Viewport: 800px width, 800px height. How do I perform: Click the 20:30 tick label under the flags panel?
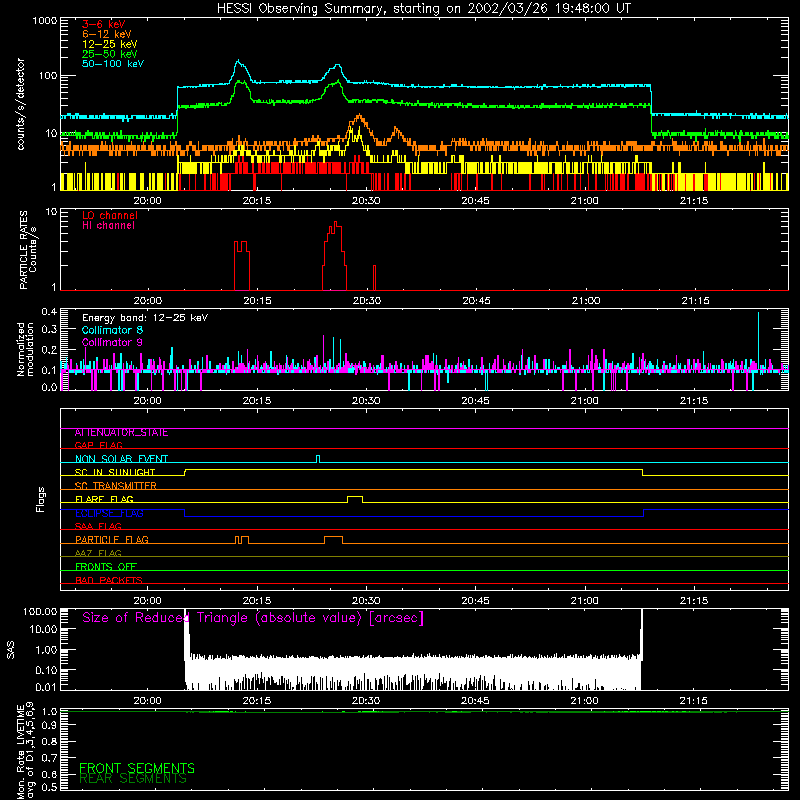click(x=366, y=601)
